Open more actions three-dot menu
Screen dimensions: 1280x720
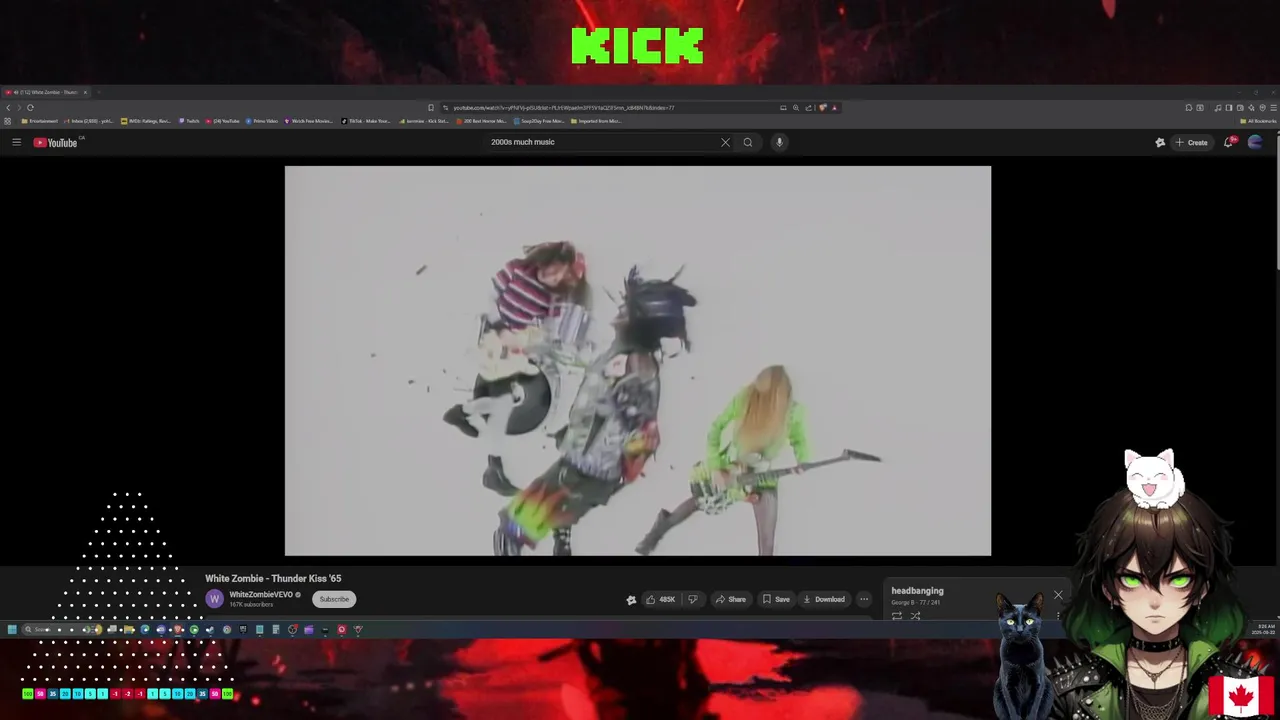point(864,599)
